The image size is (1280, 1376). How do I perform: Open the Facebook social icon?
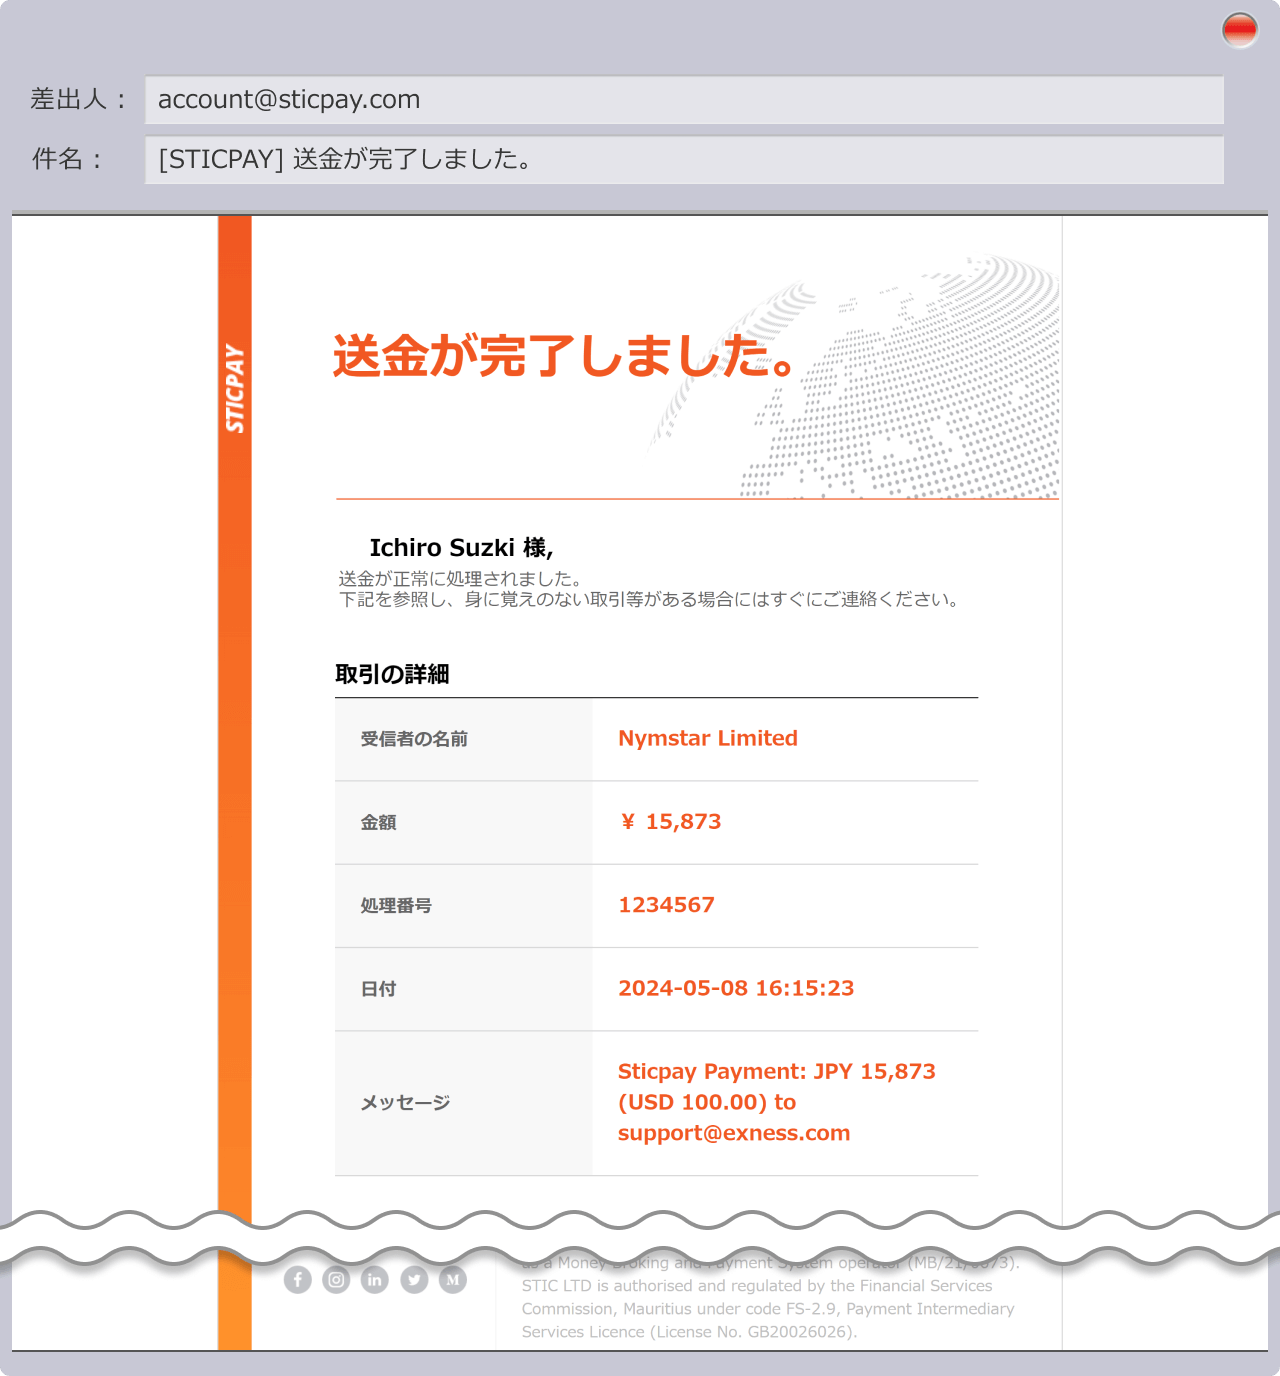(x=298, y=1280)
